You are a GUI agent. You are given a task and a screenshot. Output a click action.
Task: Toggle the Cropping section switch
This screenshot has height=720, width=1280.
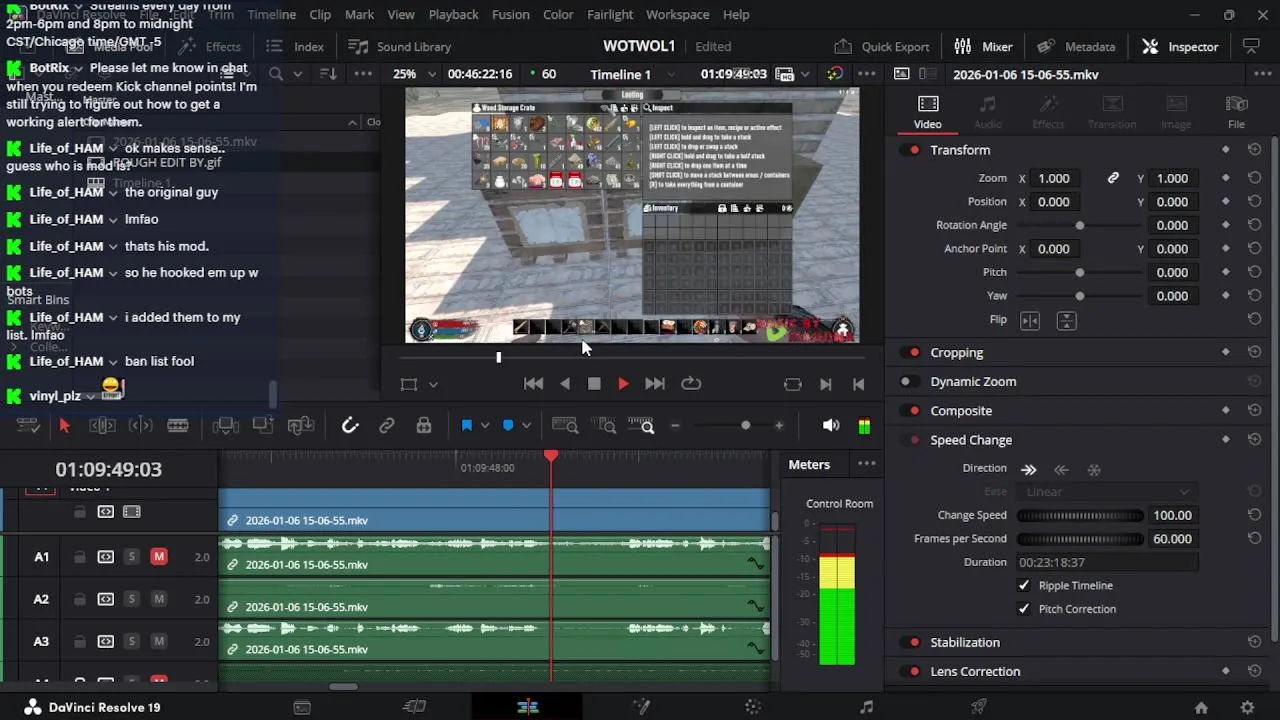tap(910, 353)
